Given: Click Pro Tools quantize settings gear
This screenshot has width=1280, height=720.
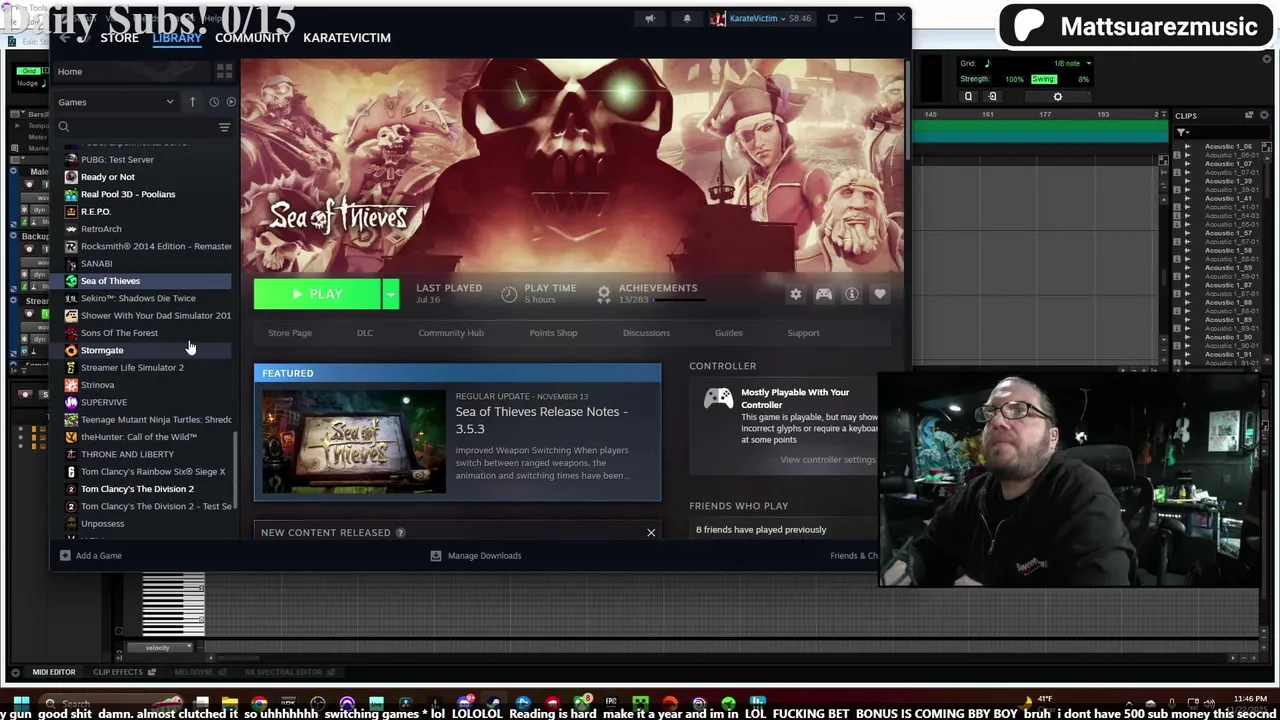Looking at the screenshot, I should pos(1058,97).
